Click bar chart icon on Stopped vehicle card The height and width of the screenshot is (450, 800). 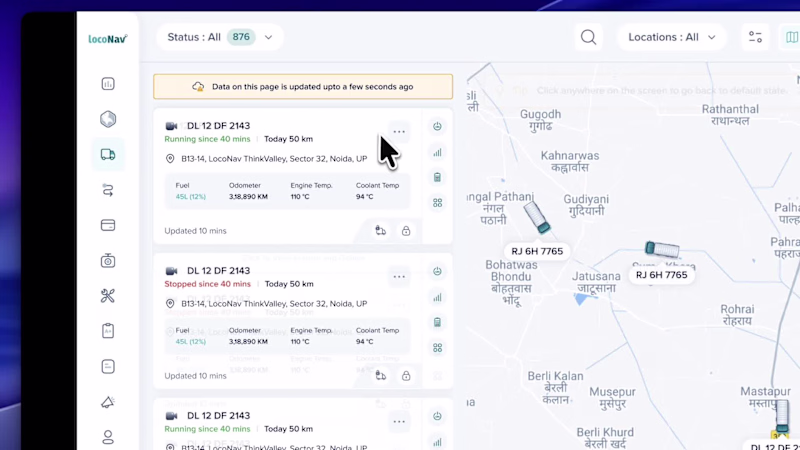point(437,297)
